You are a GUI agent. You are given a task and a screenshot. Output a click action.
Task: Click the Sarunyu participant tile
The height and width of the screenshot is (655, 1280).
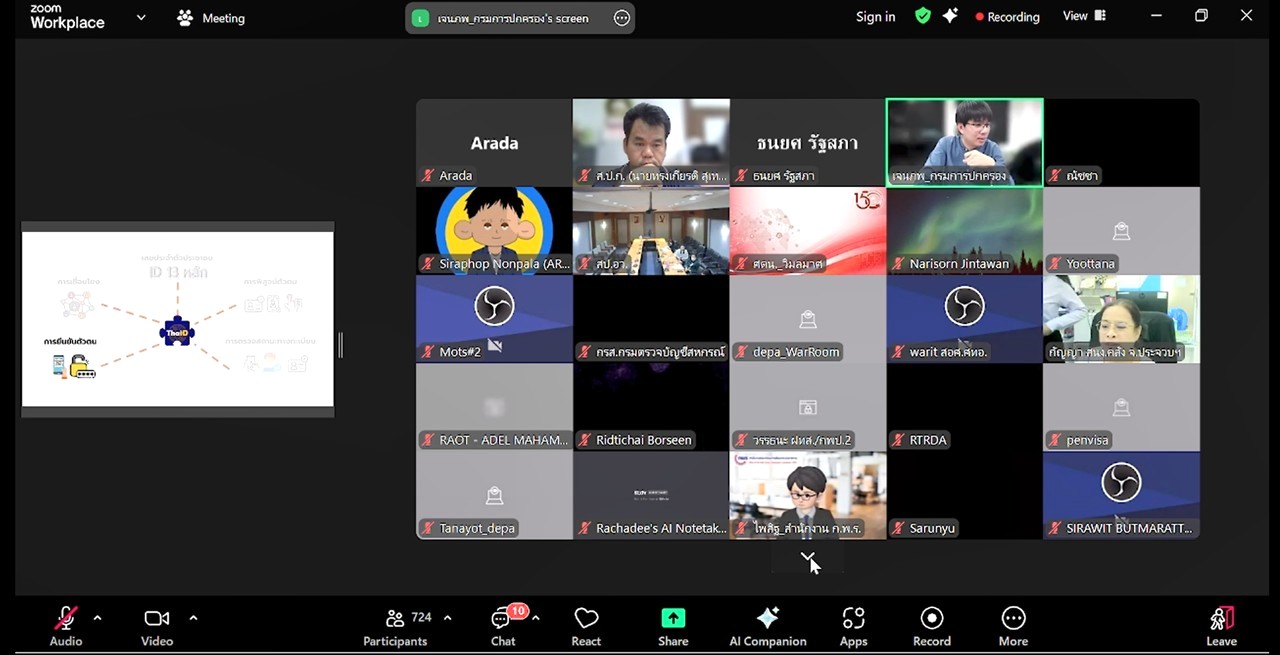click(965, 495)
